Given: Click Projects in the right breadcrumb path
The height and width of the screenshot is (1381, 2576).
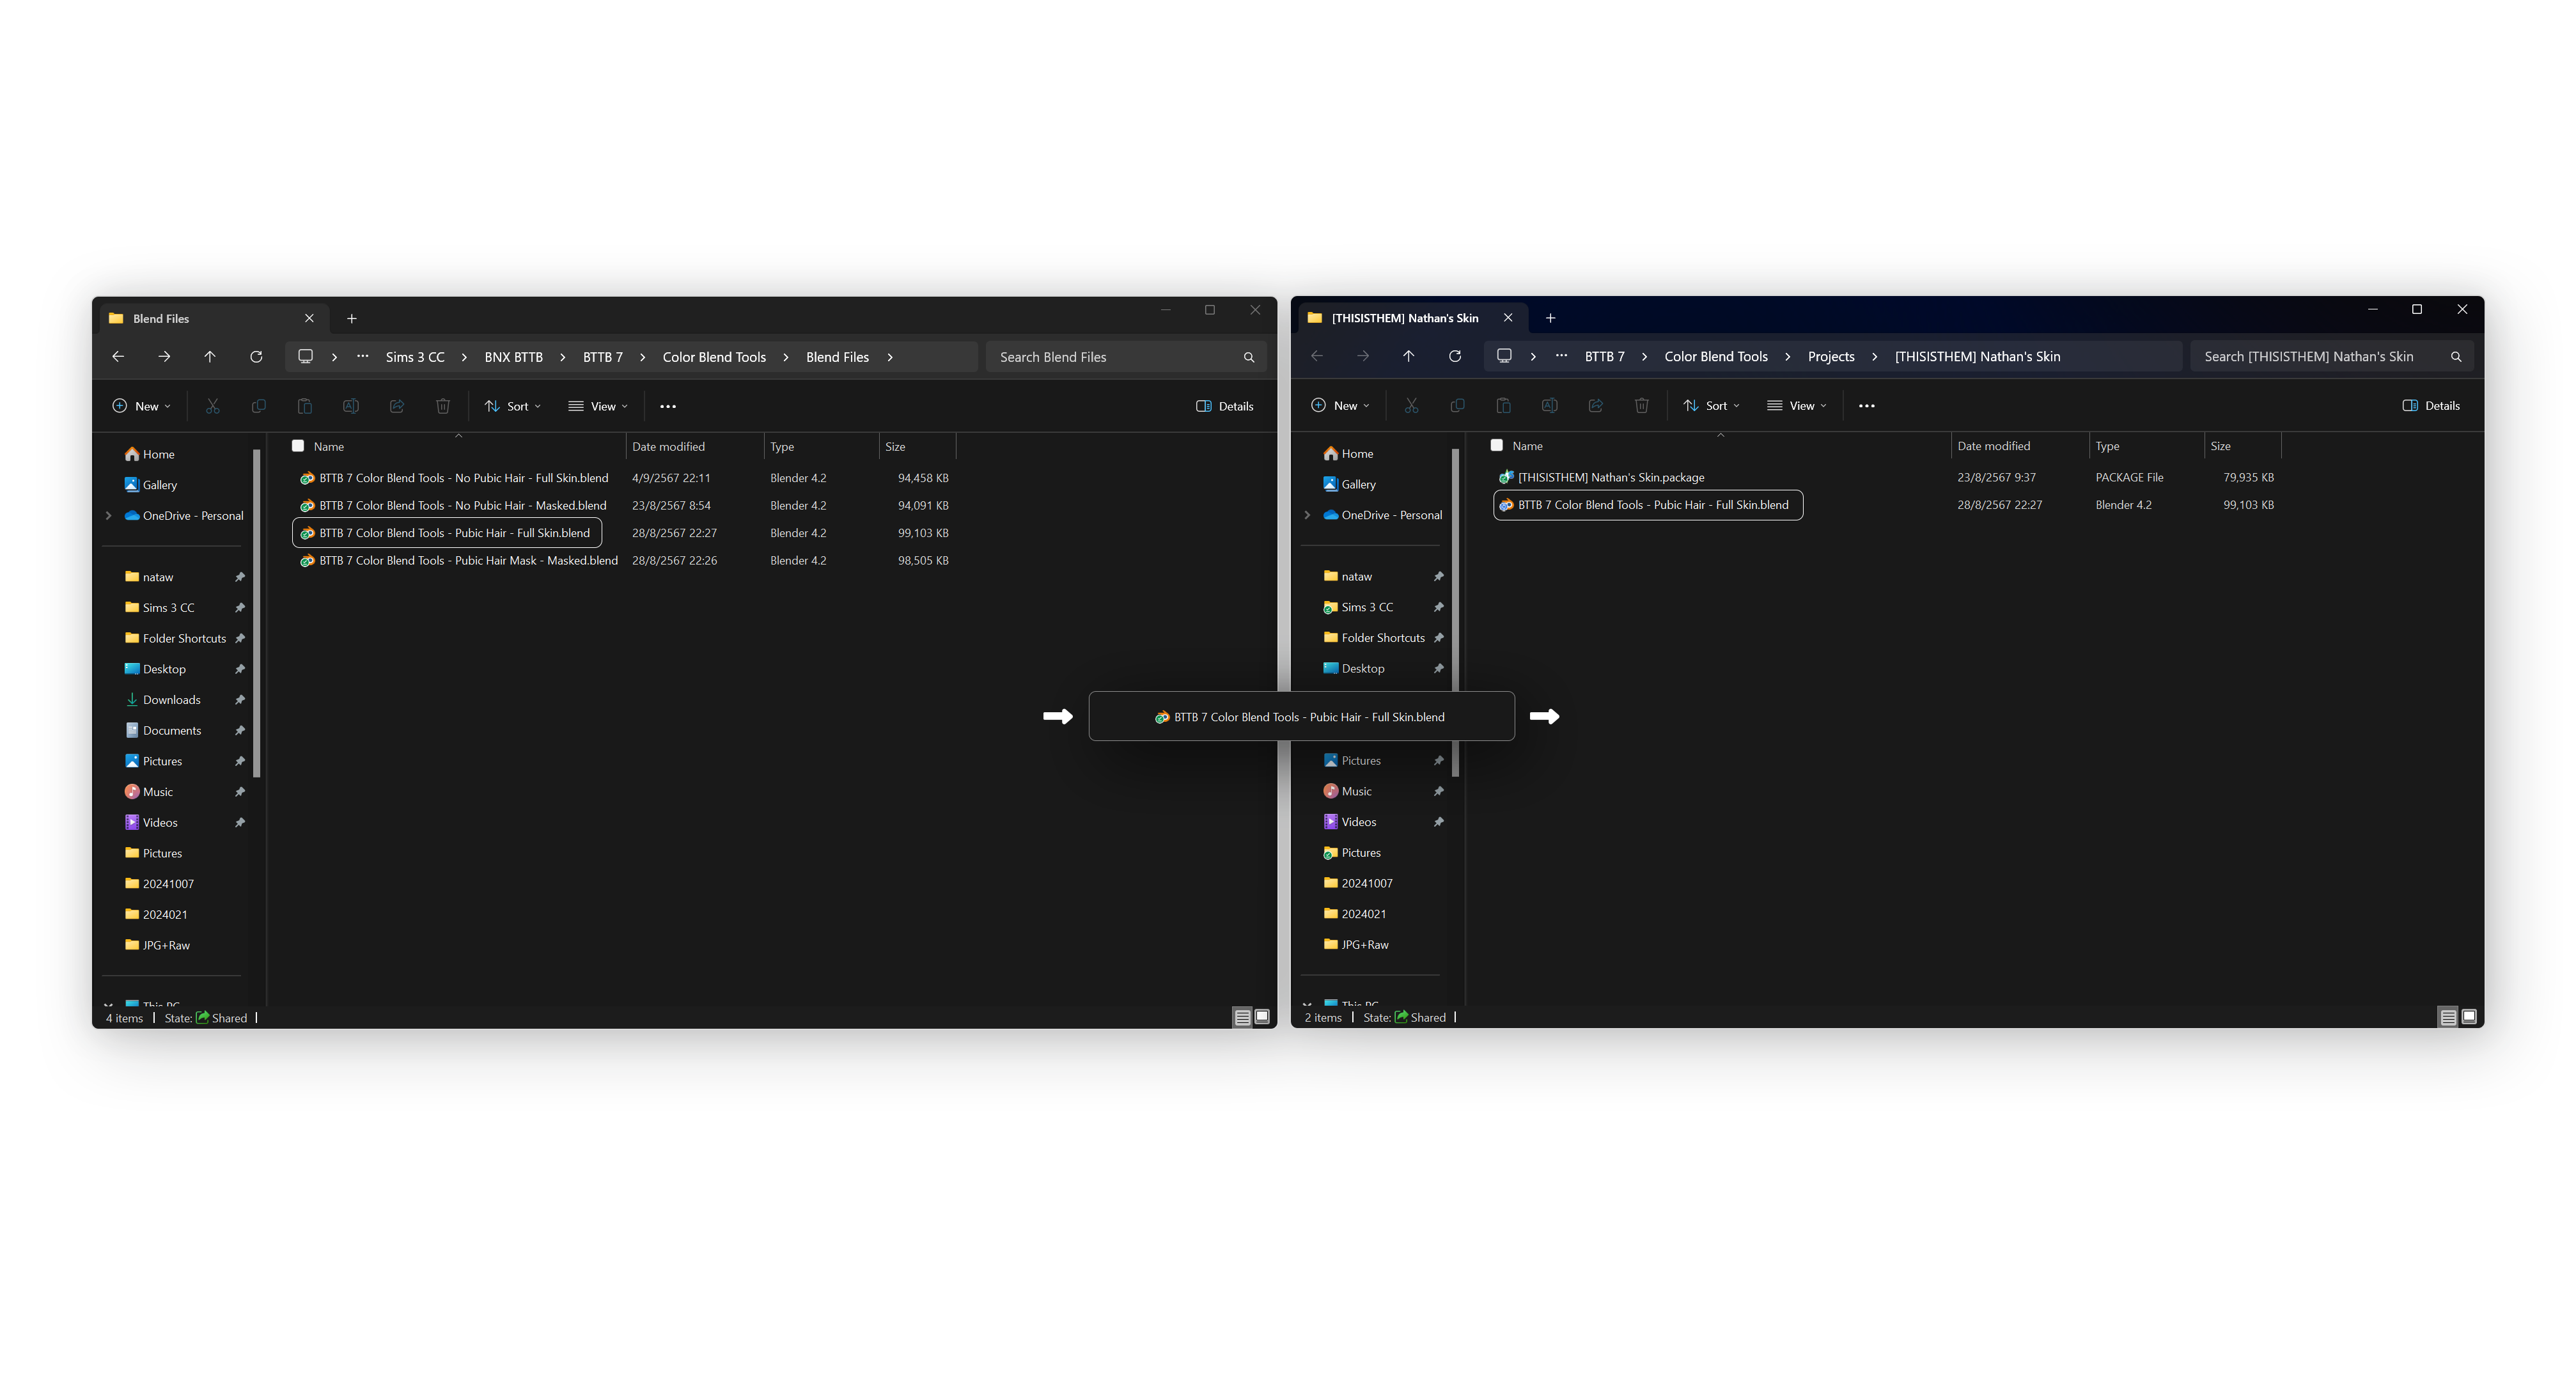Looking at the screenshot, I should point(1830,356).
